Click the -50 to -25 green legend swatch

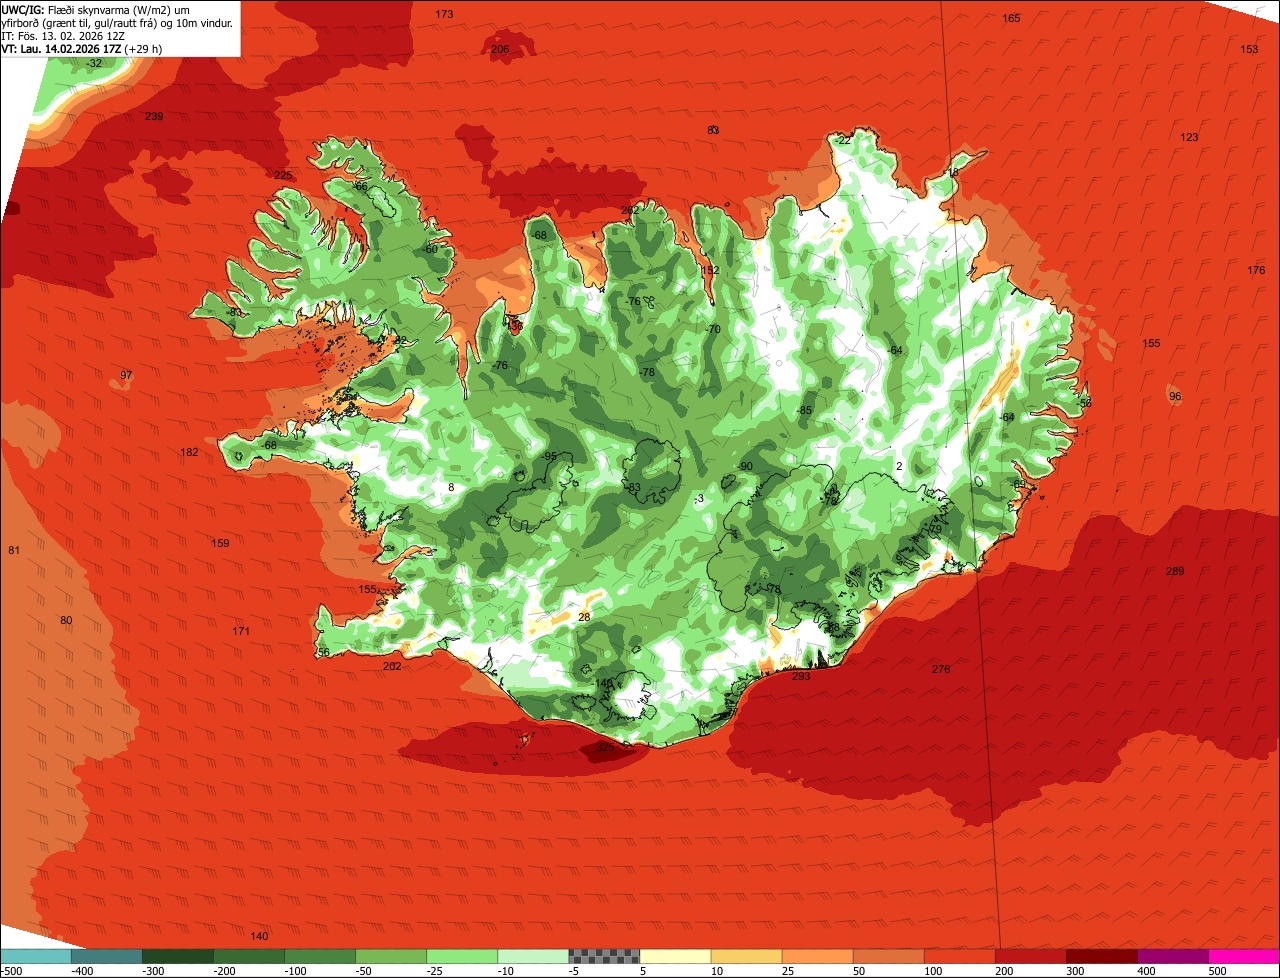tap(390, 956)
